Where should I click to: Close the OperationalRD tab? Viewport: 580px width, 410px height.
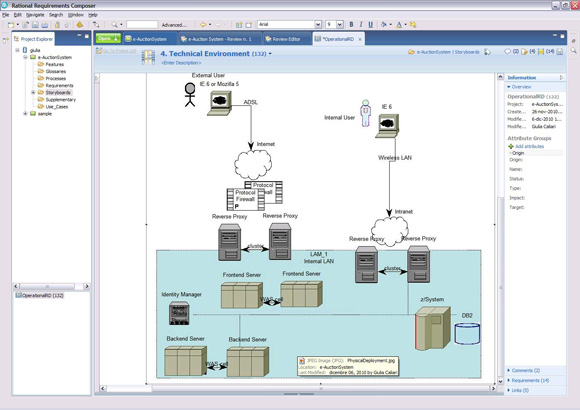click(x=360, y=39)
